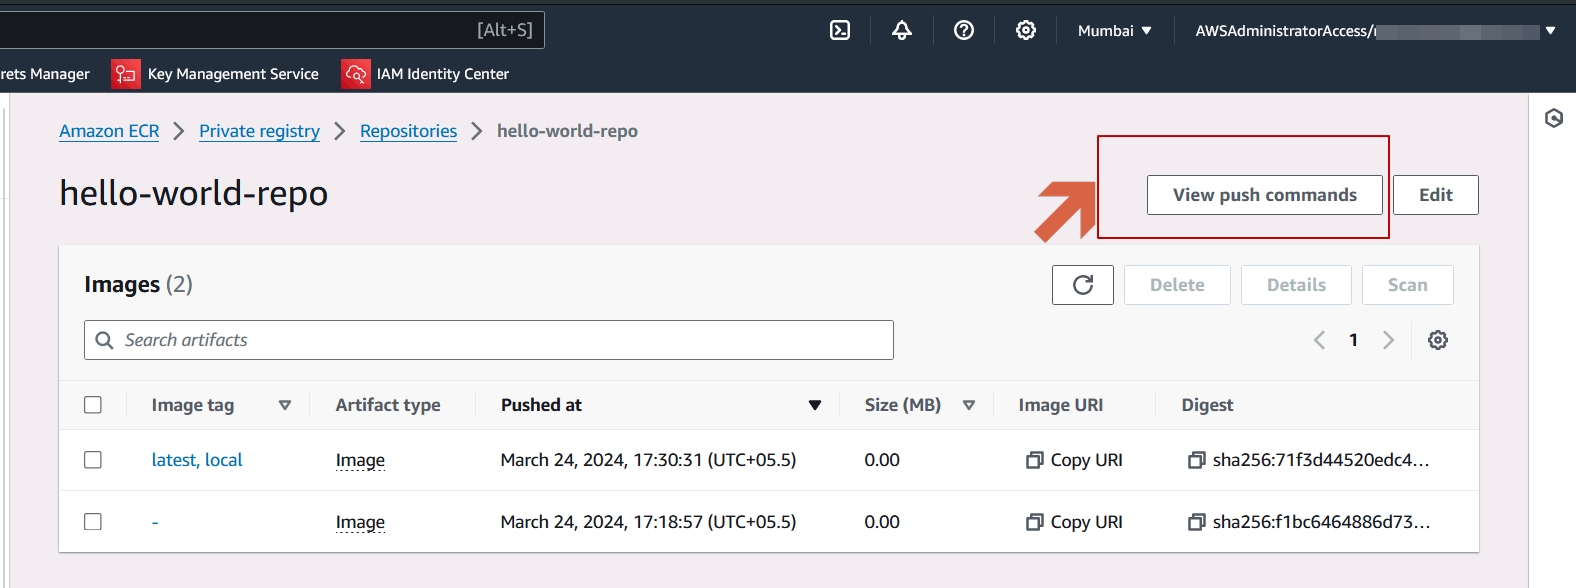1576x588 pixels.
Task: Open Secrets Manager shortcut
Action: [x=45, y=74]
